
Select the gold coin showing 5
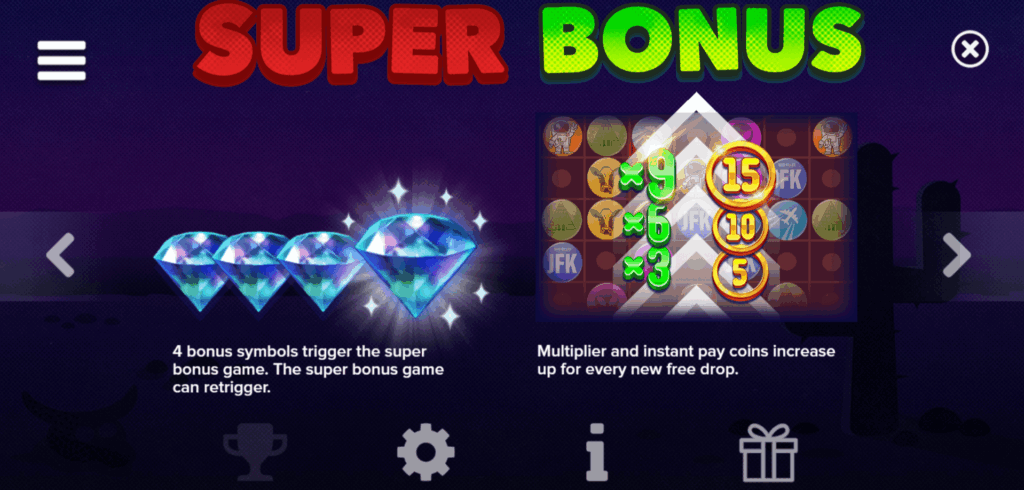click(739, 274)
